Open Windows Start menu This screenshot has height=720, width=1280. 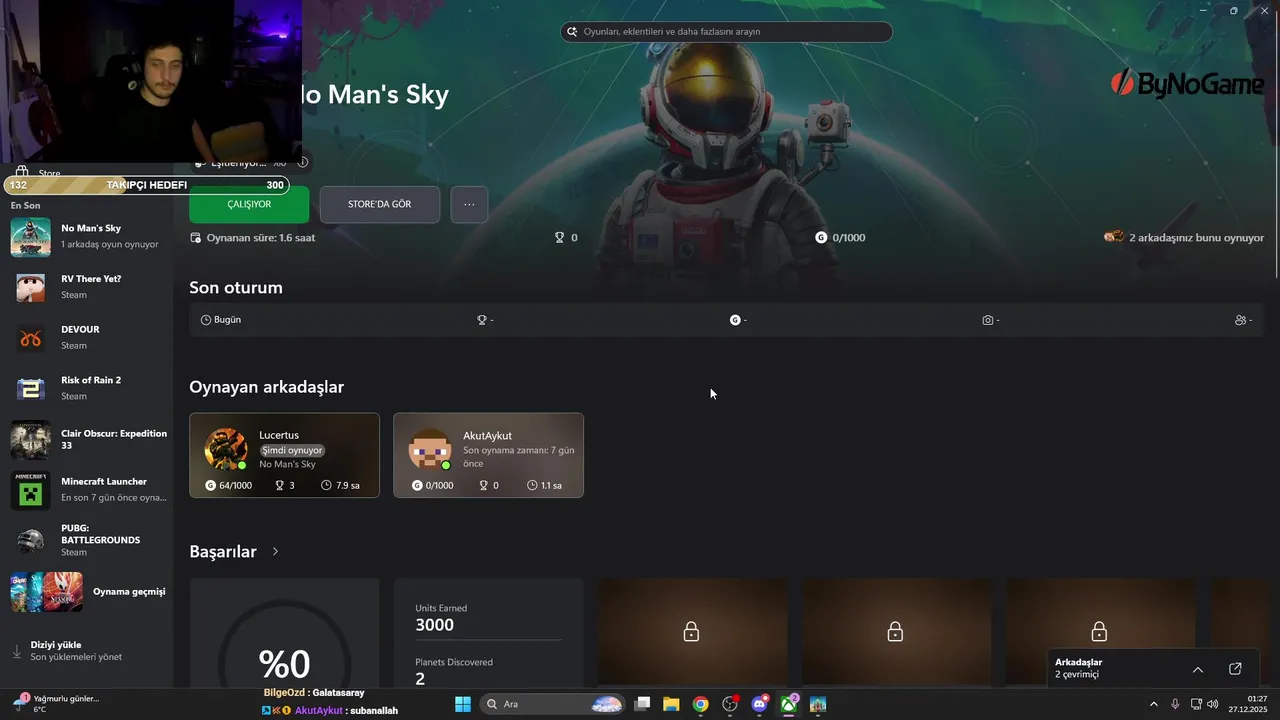[463, 704]
